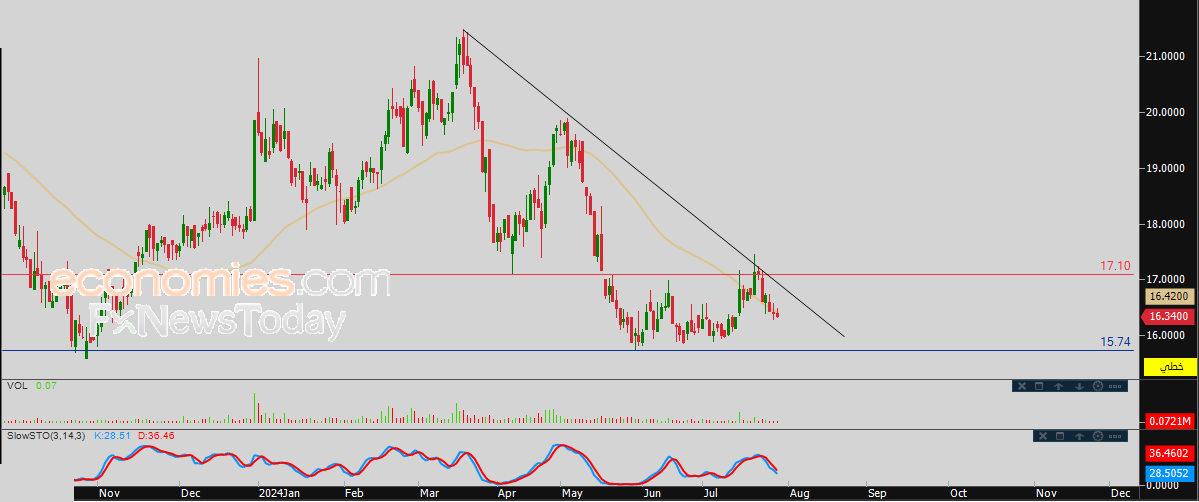Click the red 36.4602 stochastic tag
The image size is (1199, 502).
(1170, 454)
